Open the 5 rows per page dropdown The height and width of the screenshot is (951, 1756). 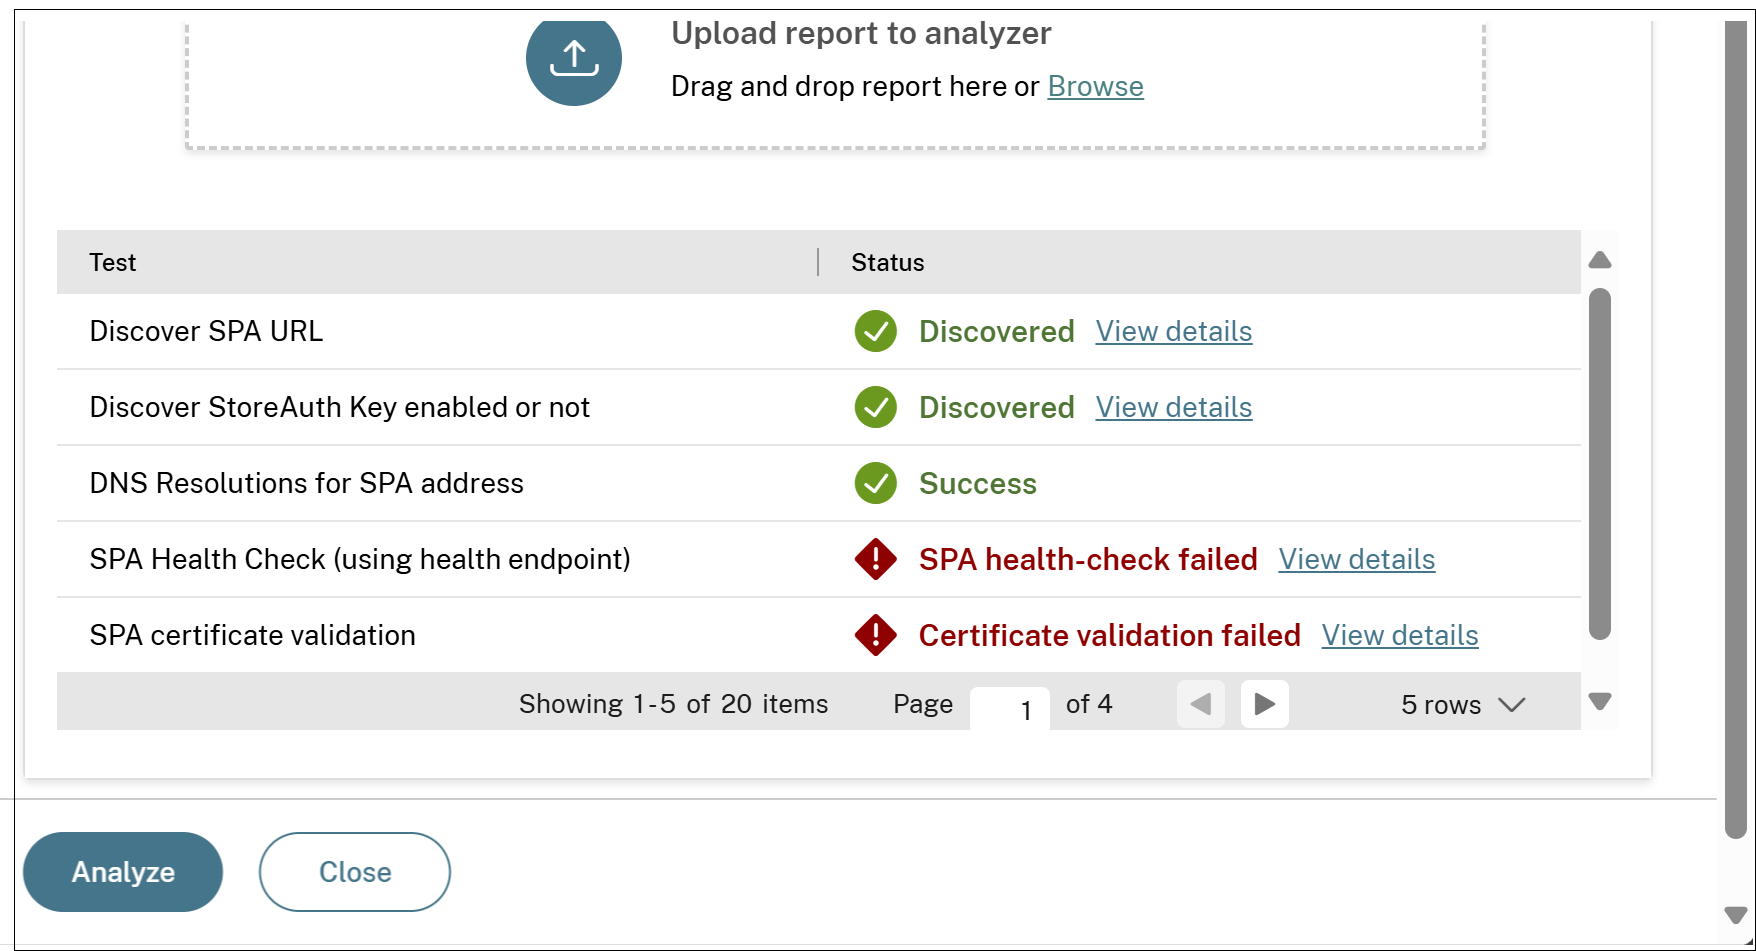[1463, 705]
